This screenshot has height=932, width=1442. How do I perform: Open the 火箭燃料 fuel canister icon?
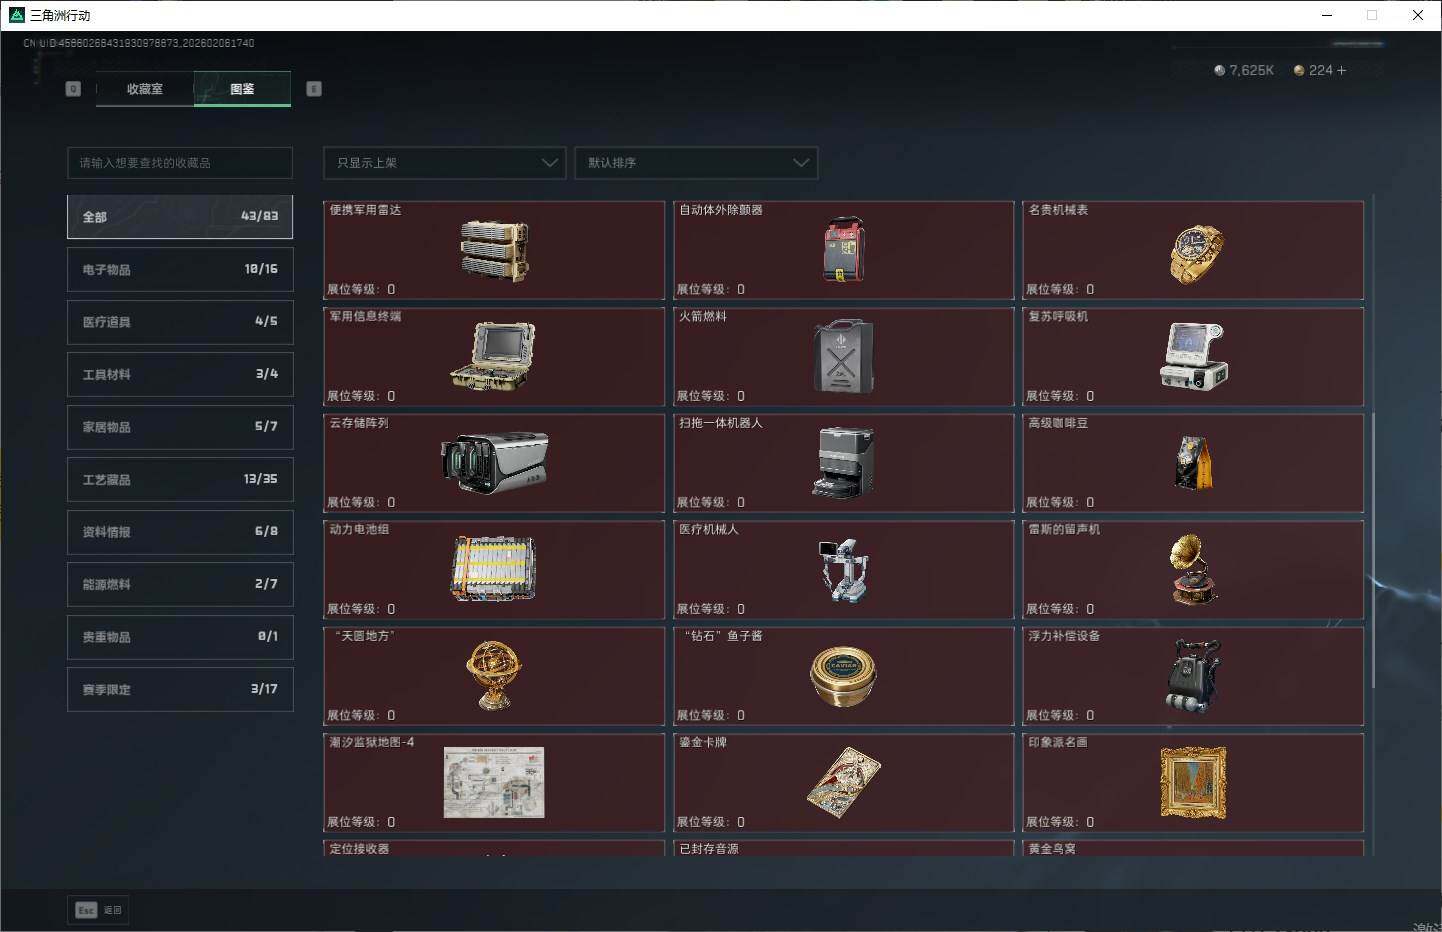[843, 356]
